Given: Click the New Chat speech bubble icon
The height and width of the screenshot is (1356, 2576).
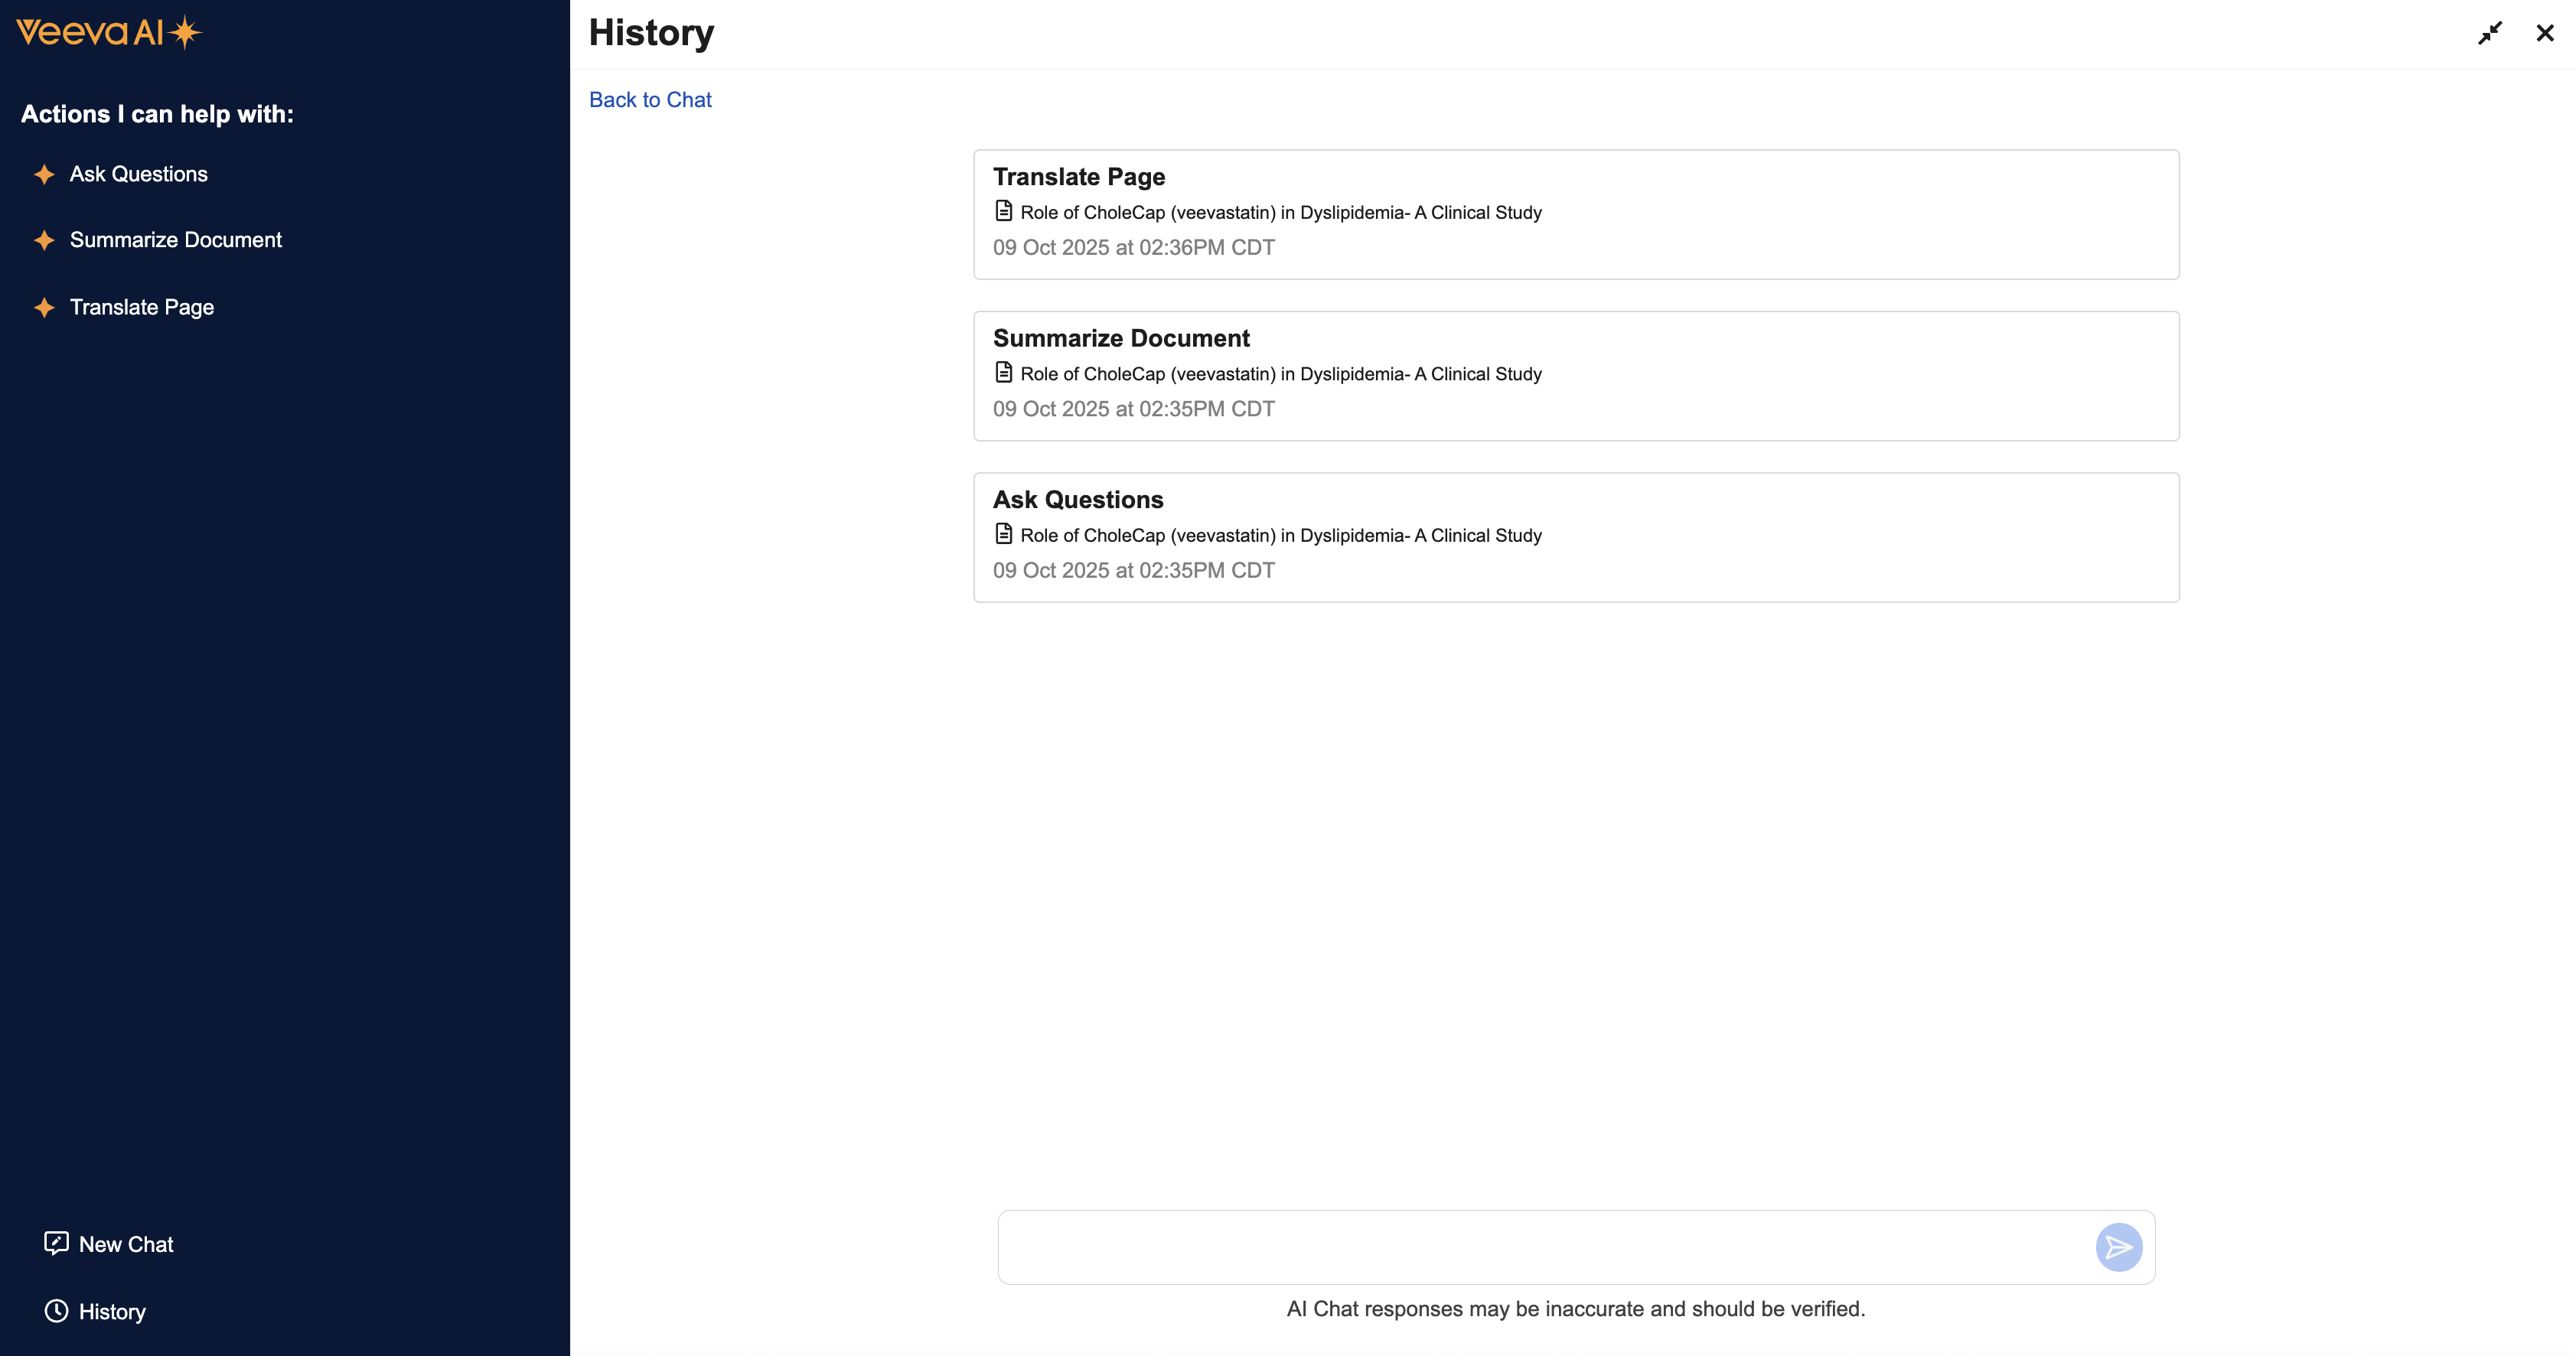Looking at the screenshot, I should pyautogui.click(x=56, y=1243).
